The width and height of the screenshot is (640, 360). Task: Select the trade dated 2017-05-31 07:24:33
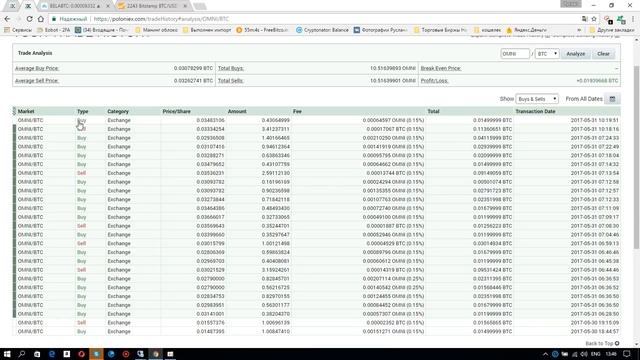pos(317,138)
